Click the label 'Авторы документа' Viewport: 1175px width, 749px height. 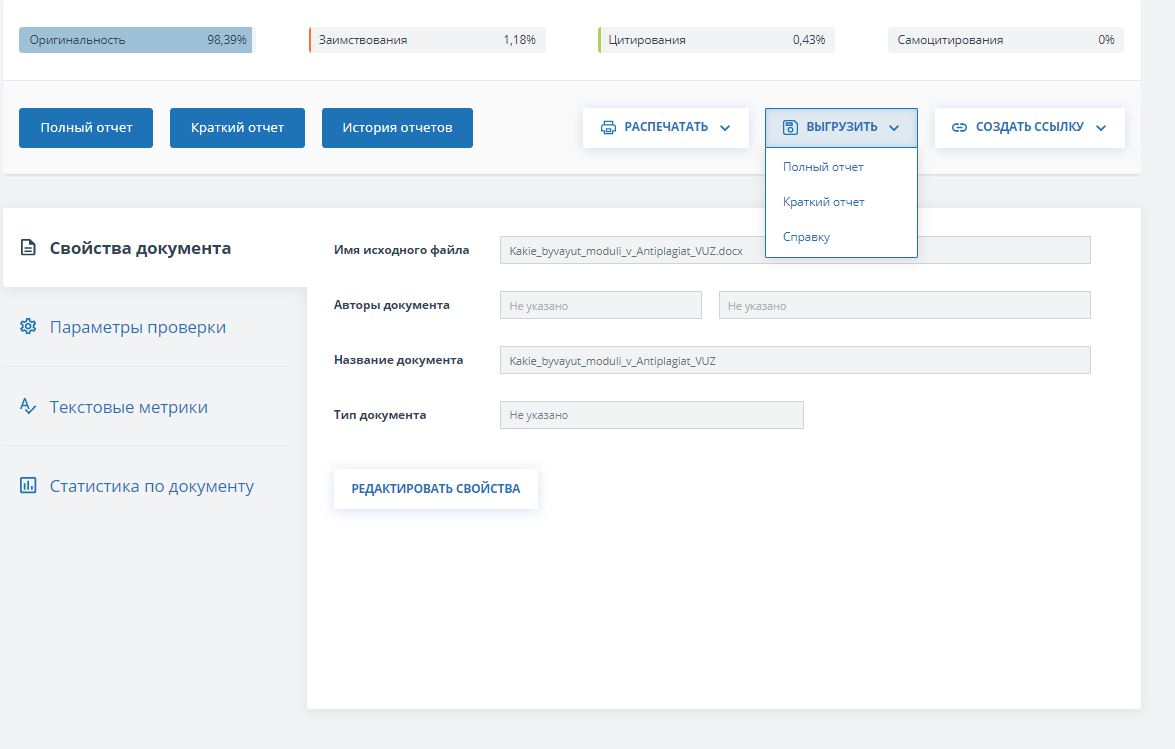(x=392, y=305)
